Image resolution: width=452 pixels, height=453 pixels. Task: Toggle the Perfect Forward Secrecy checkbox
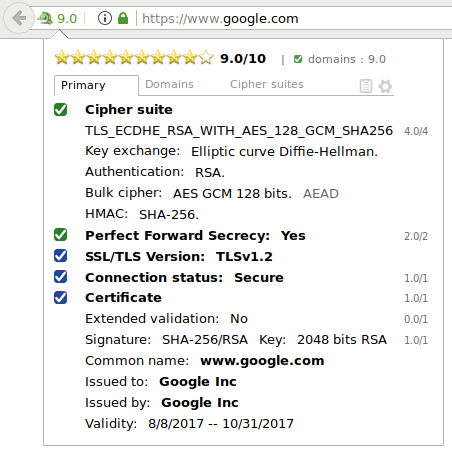click(60, 235)
